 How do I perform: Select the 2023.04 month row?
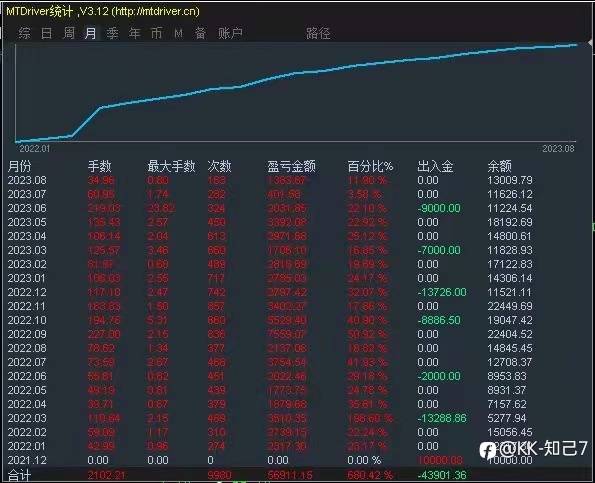[270, 236]
